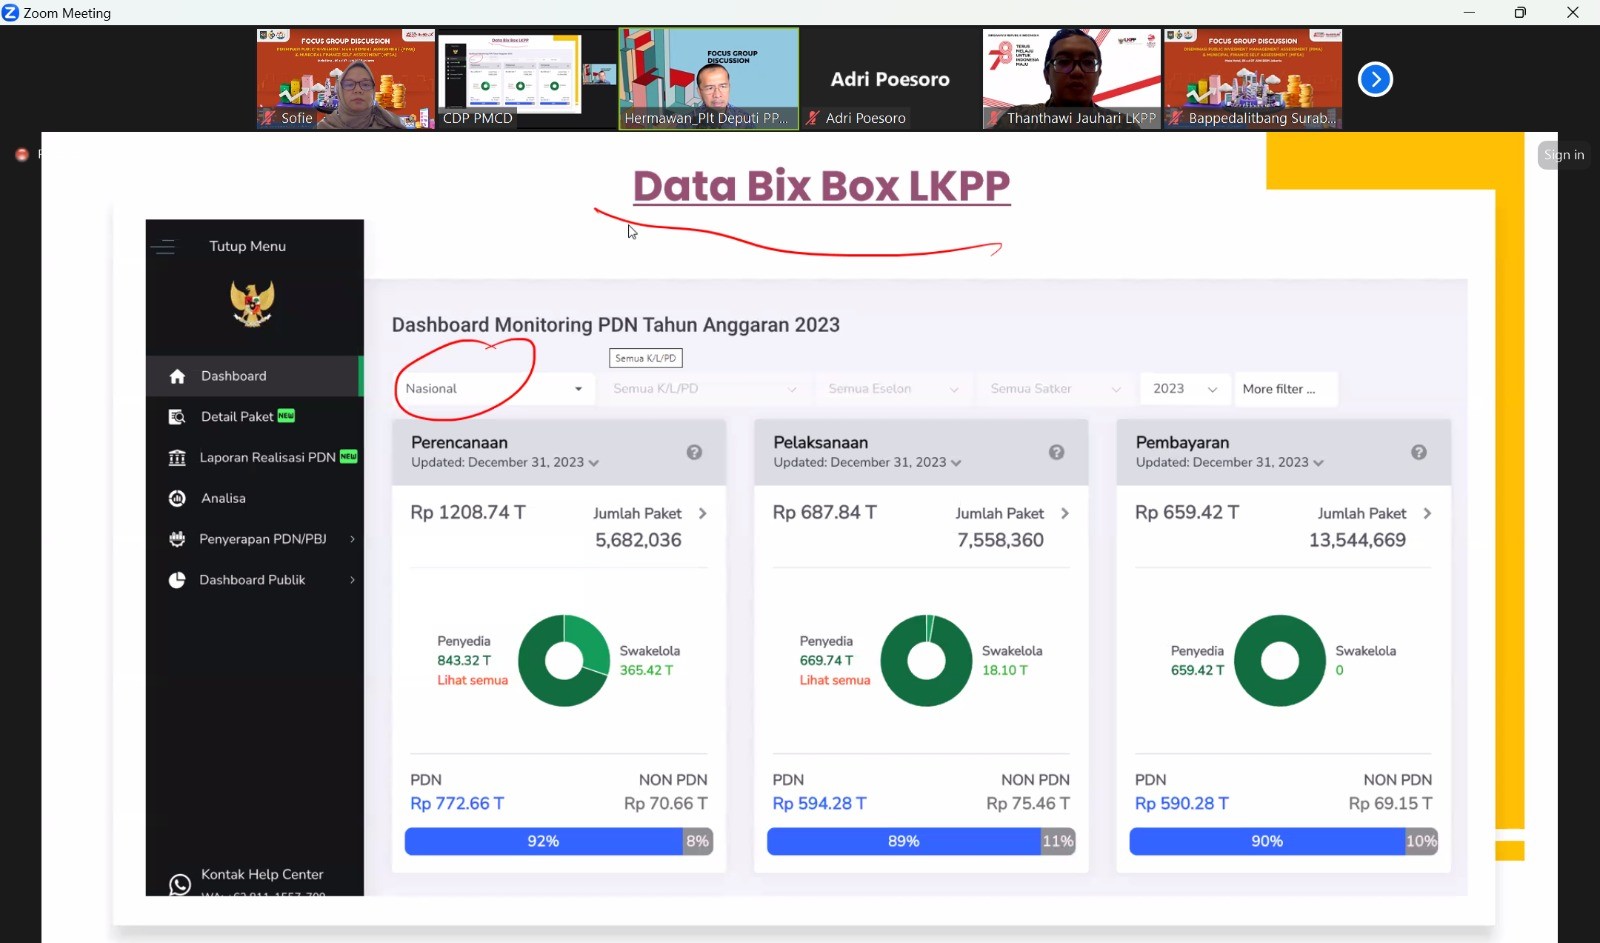
Task: Open the Semua K/L/PD dropdown
Action: [x=705, y=389]
